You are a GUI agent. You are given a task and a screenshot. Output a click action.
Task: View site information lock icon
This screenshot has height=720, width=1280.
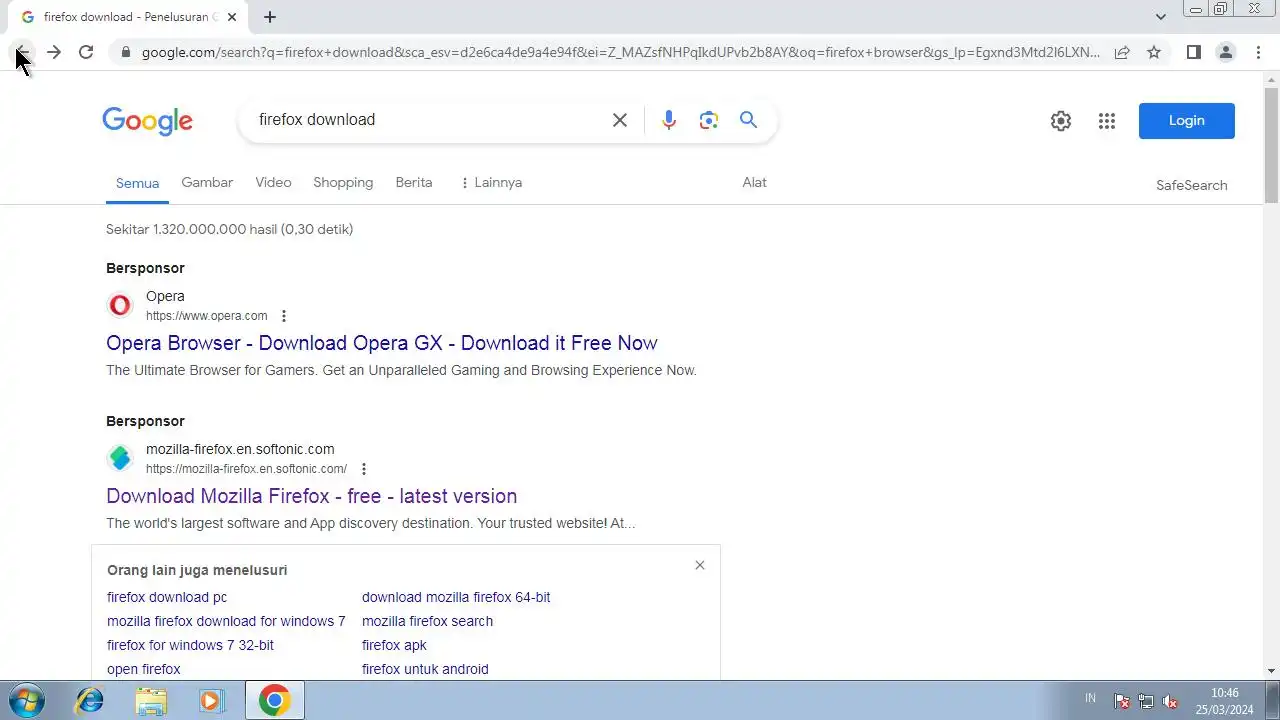125,52
